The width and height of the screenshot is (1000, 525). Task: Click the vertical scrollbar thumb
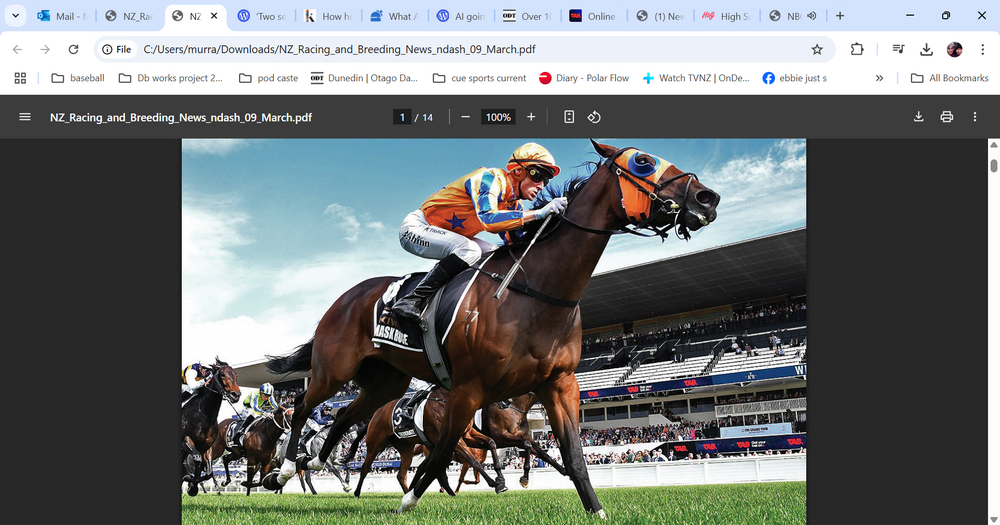[x=993, y=165]
